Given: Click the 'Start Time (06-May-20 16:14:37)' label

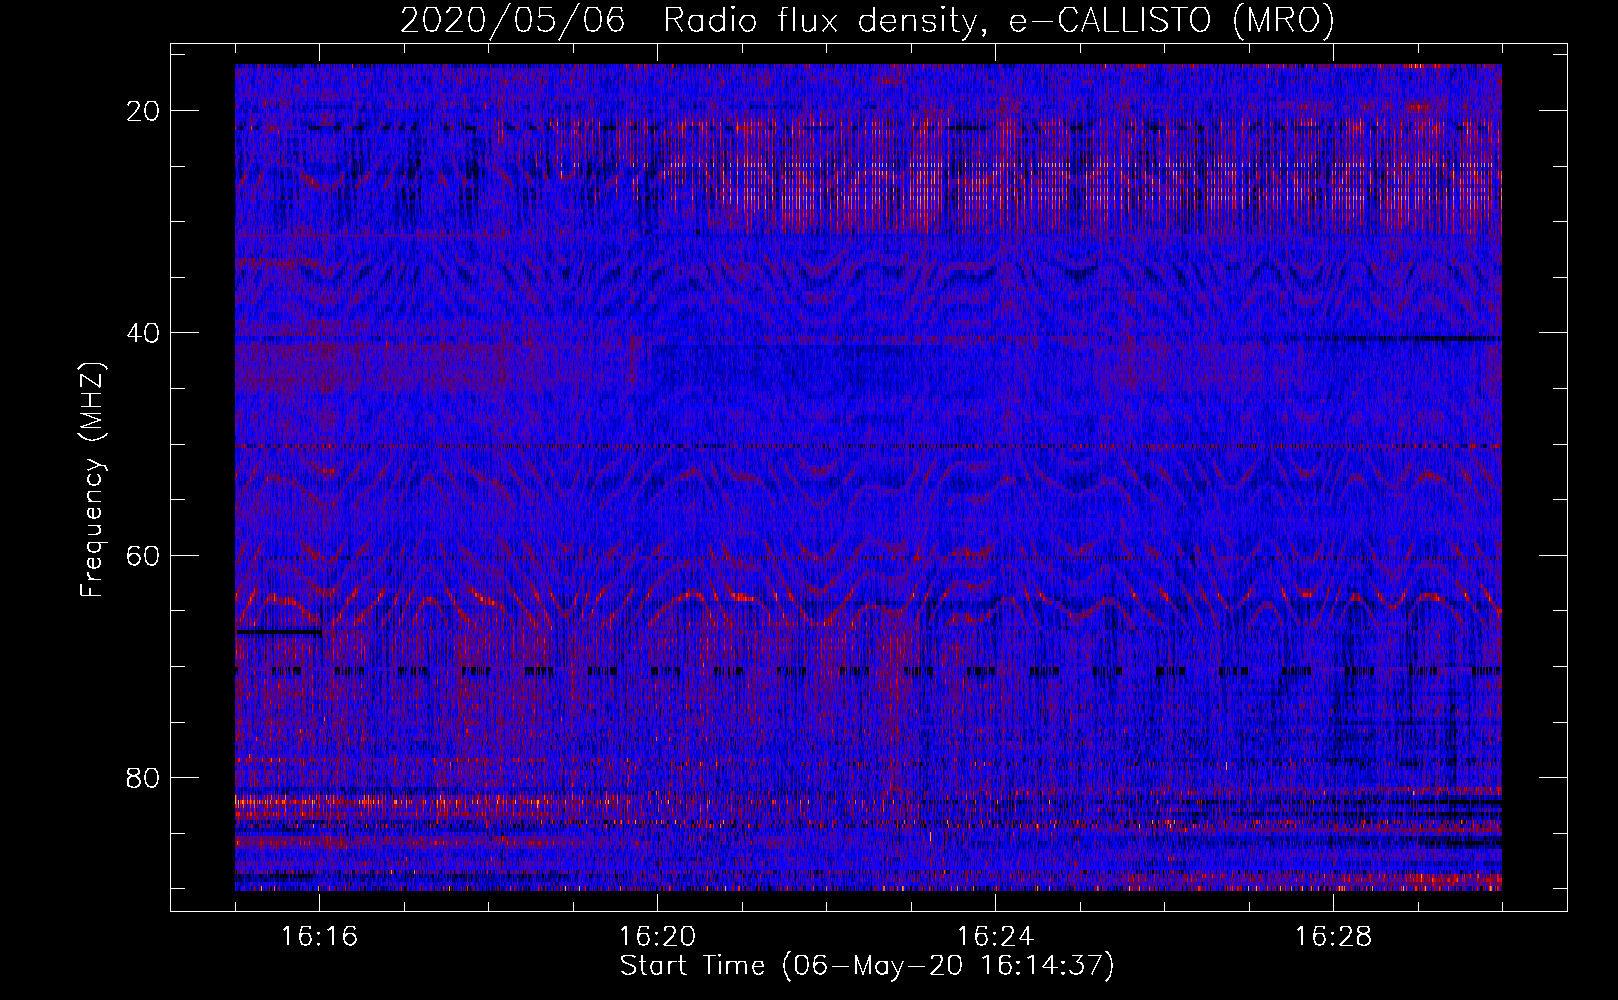Looking at the screenshot, I should 867,966.
